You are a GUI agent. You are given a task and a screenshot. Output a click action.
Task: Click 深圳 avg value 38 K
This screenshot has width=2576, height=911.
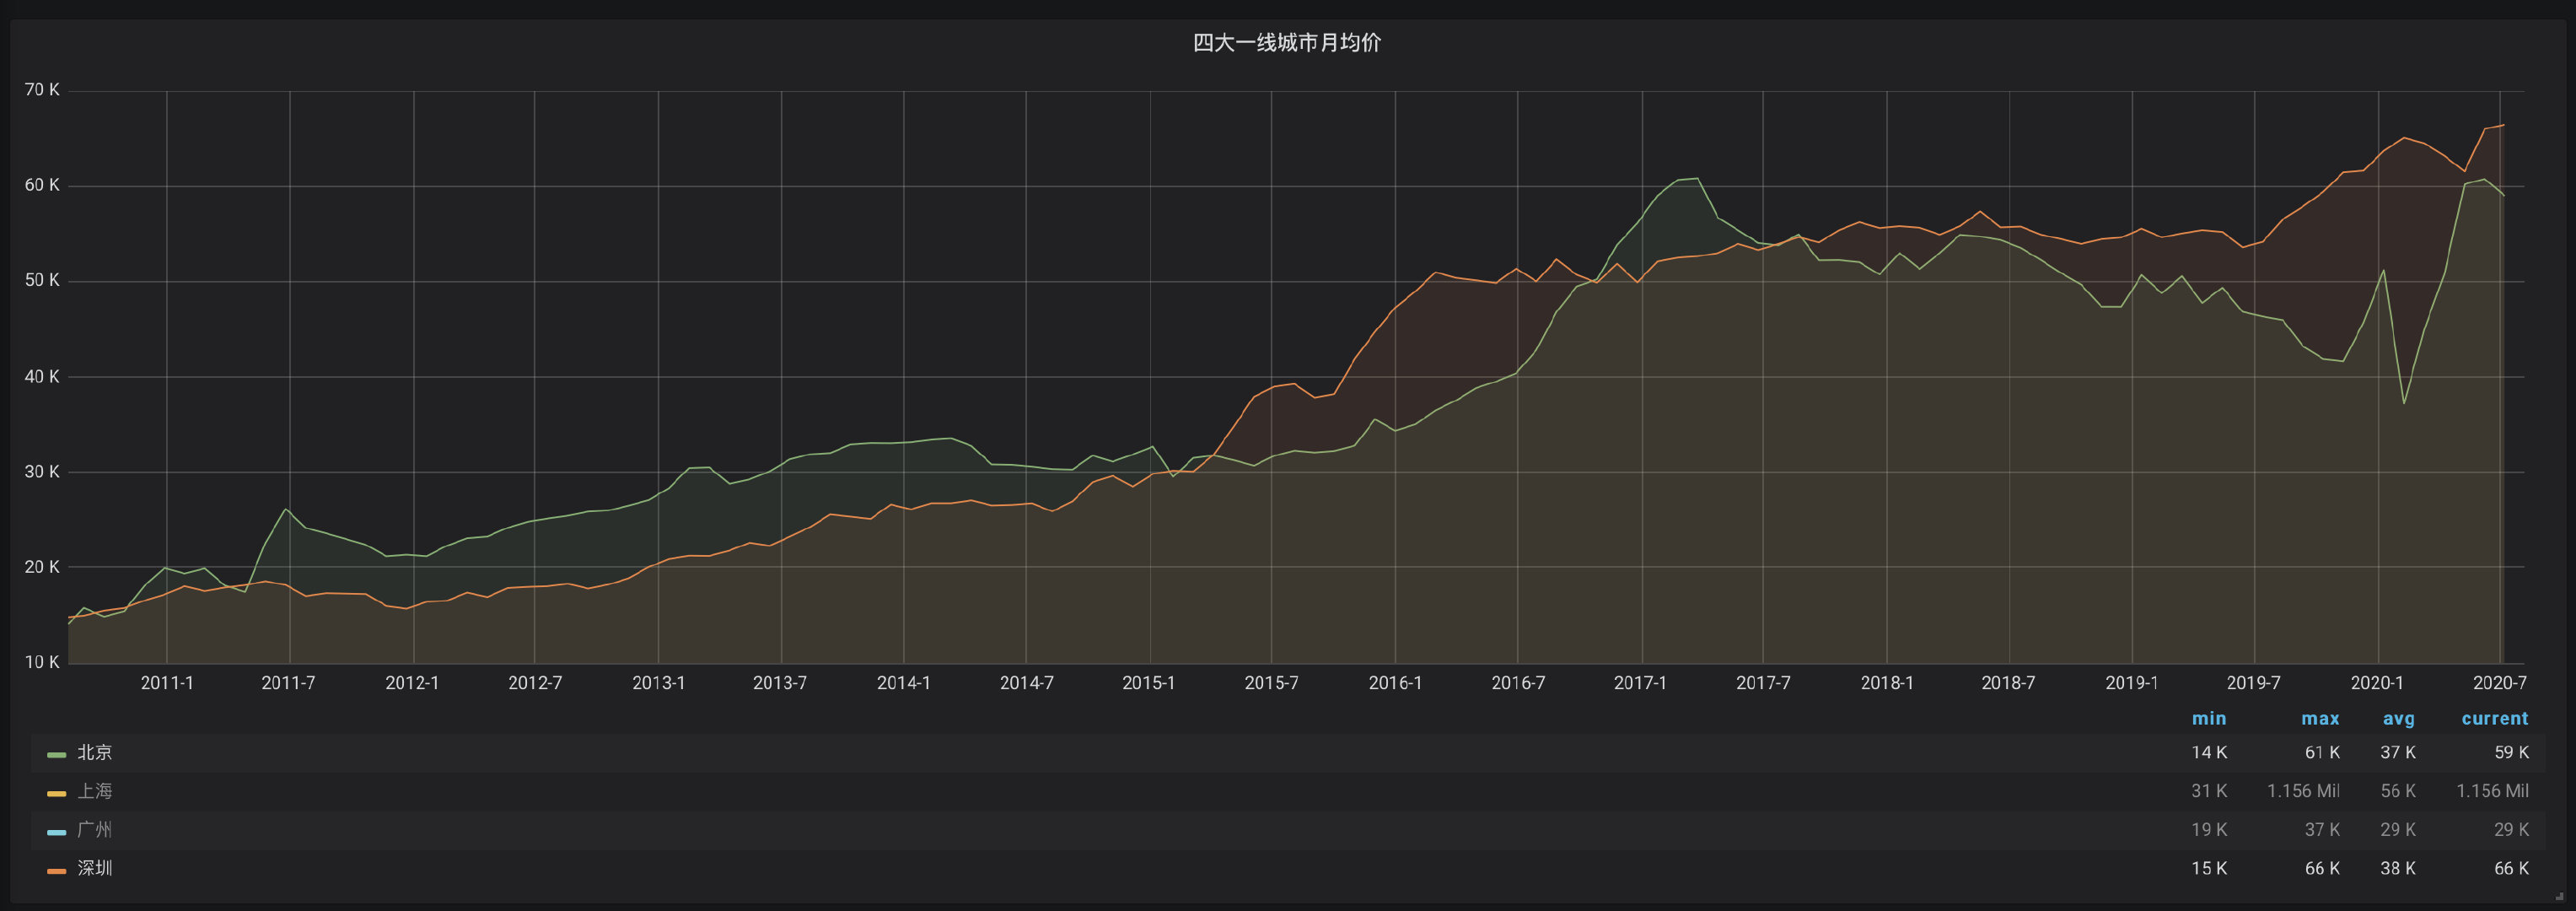coord(2398,868)
